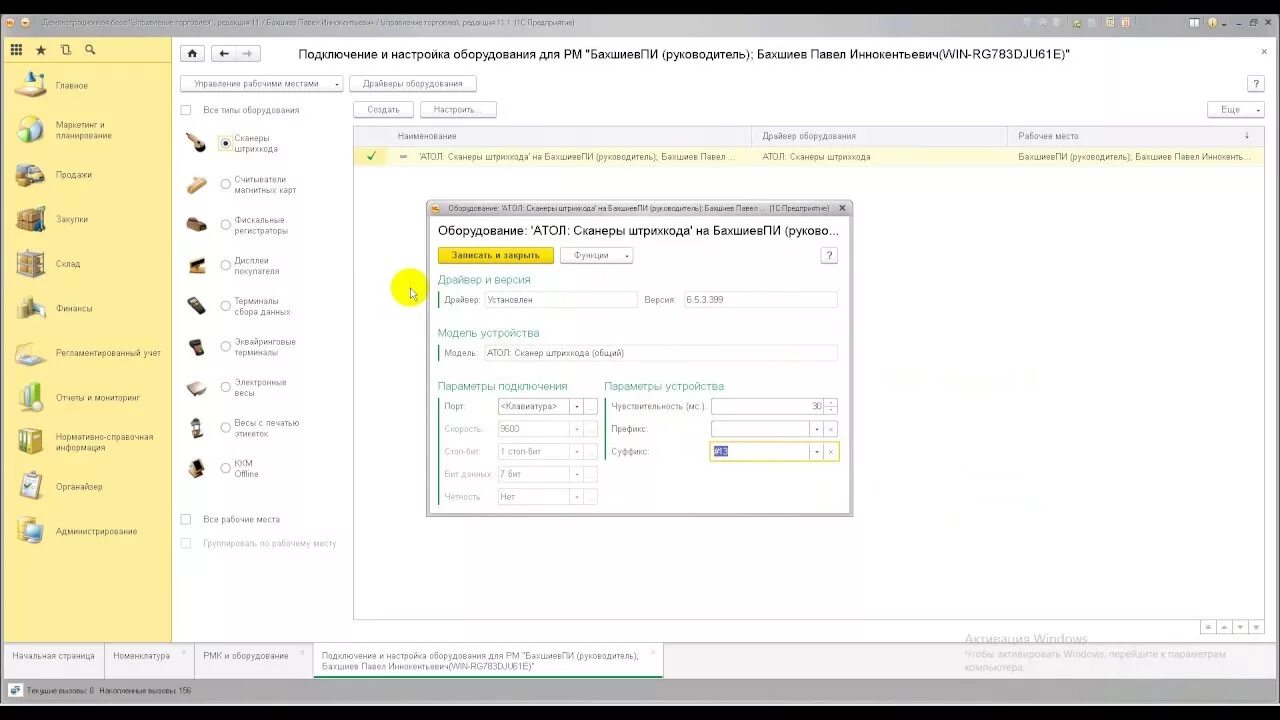The height and width of the screenshot is (720, 1280).
Task: Select Терминалы сбора данных radio button
Action: (x=226, y=306)
